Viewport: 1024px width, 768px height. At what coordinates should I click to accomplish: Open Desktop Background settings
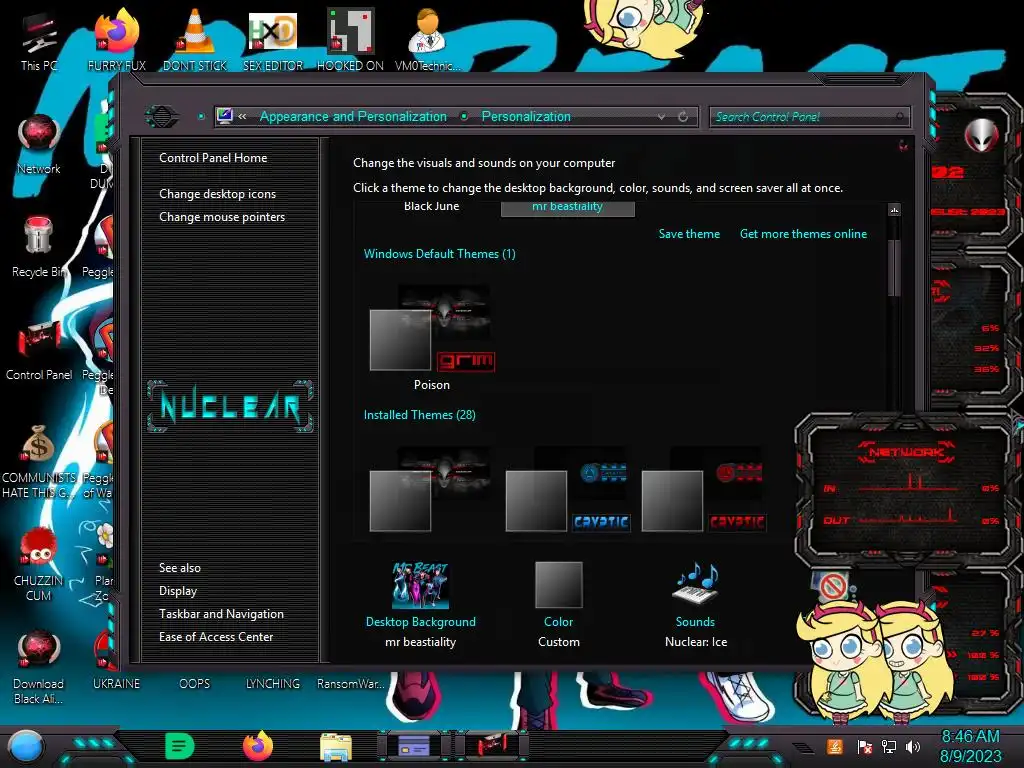[421, 605]
